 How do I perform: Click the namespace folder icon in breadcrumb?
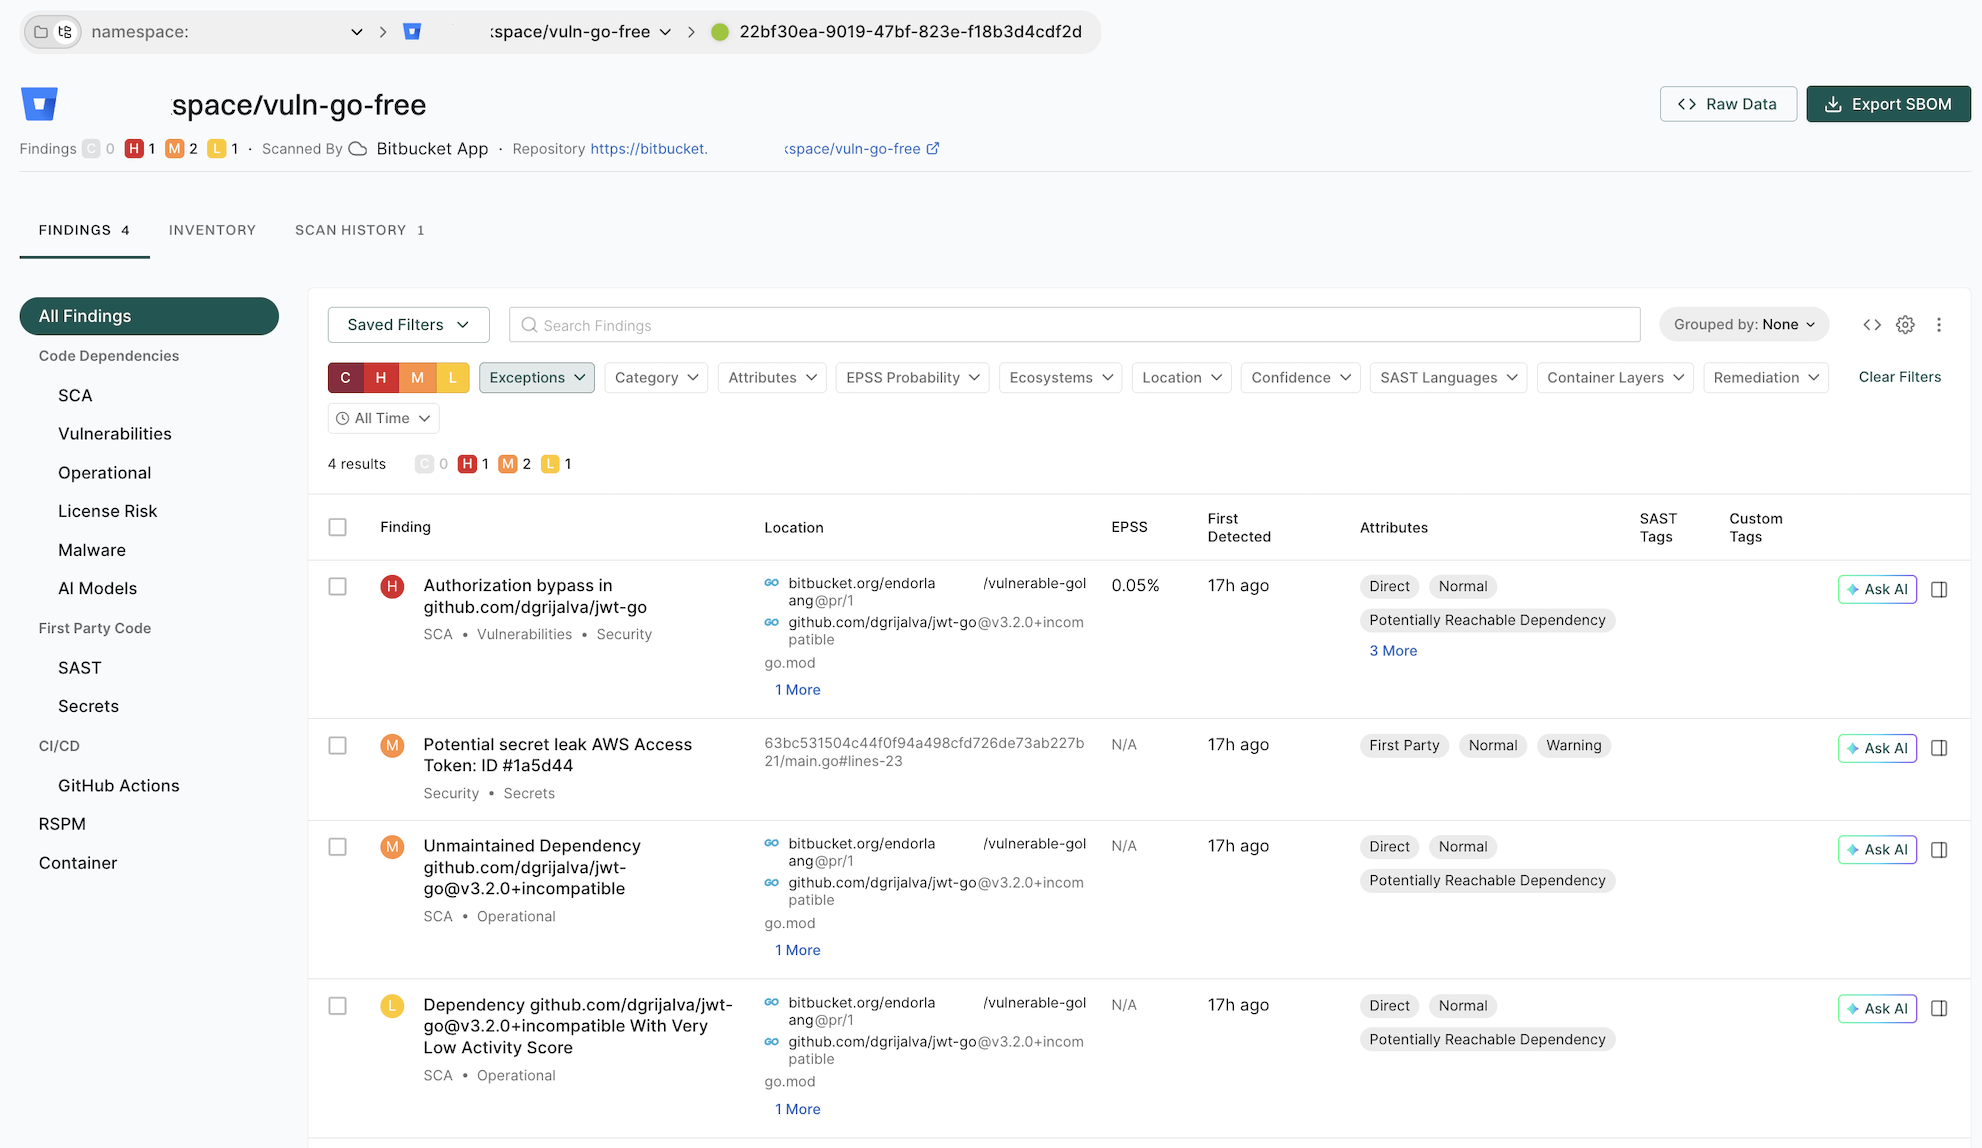tap(41, 32)
